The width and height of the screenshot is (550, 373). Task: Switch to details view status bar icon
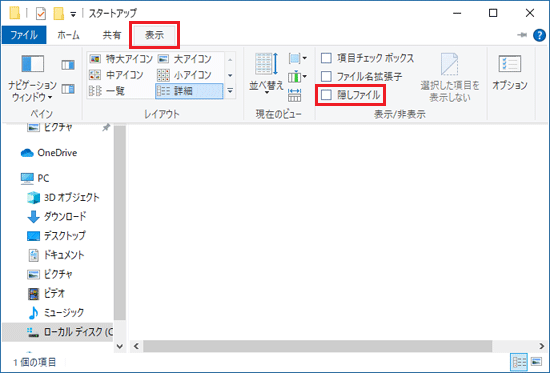click(519, 362)
